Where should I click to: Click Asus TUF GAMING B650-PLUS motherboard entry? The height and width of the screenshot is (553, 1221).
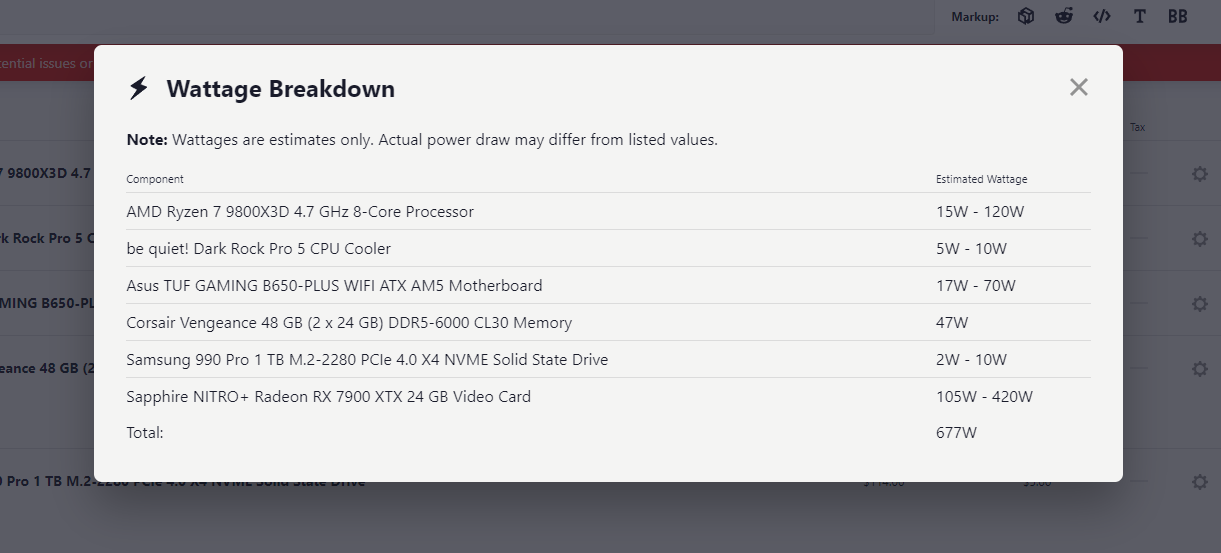(334, 286)
